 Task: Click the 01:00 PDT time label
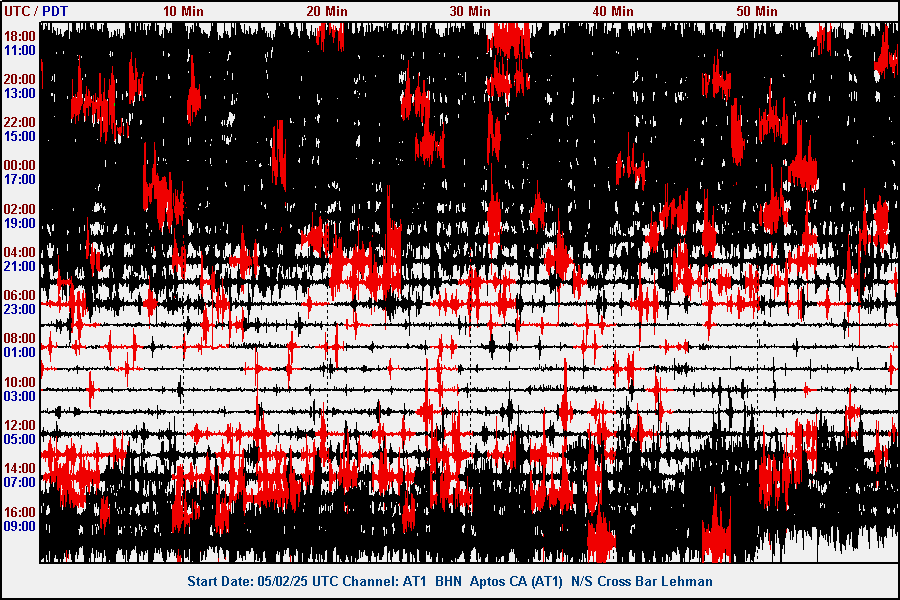point(20,353)
